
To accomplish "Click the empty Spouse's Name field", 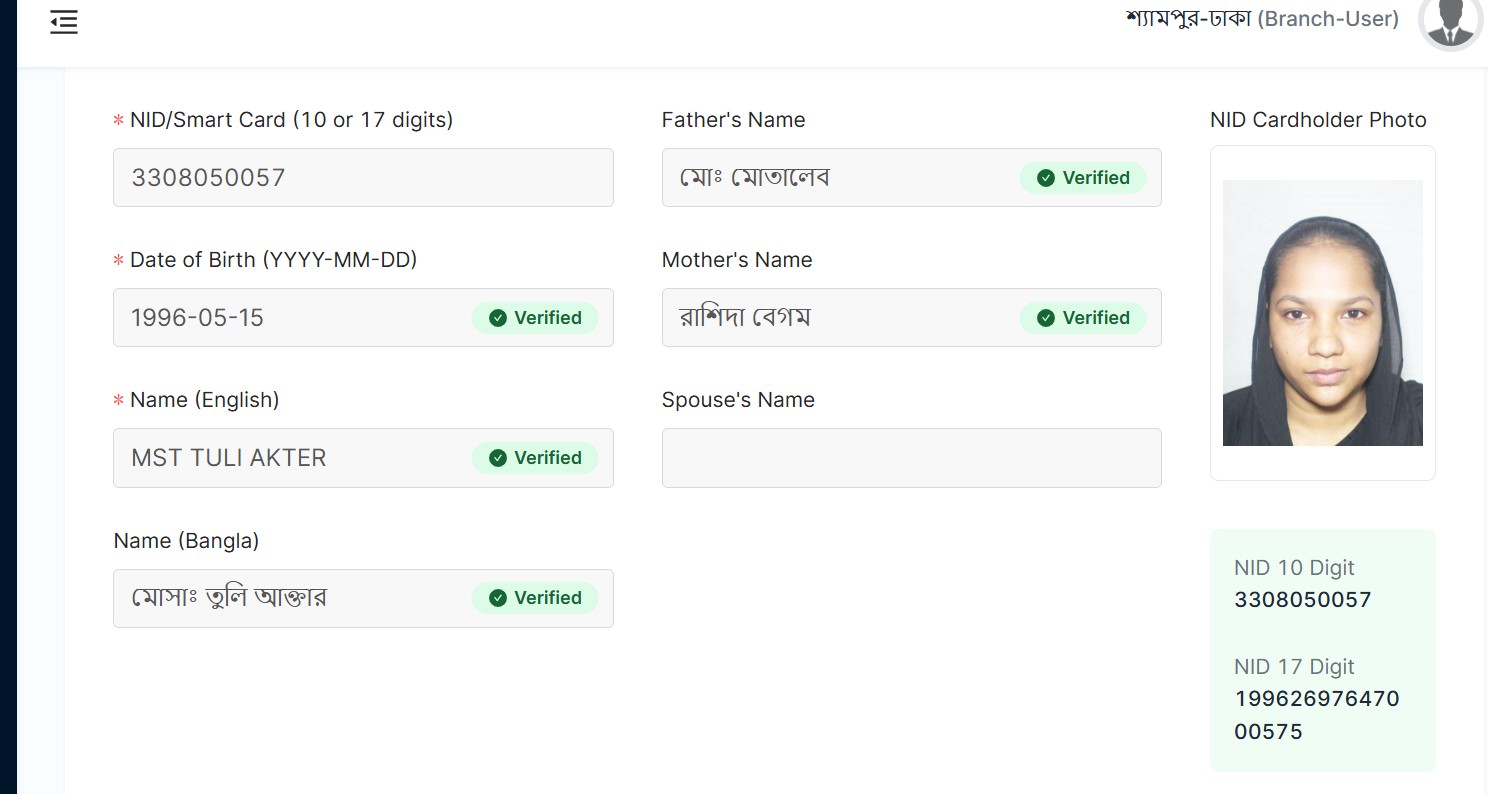I will point(911,458).
